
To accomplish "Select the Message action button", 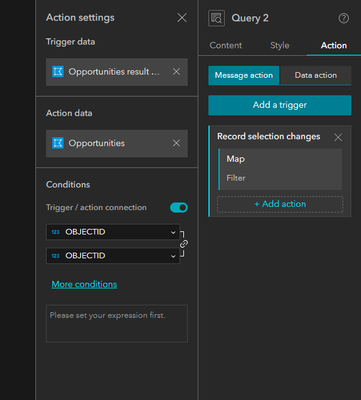I will (244, 75).
